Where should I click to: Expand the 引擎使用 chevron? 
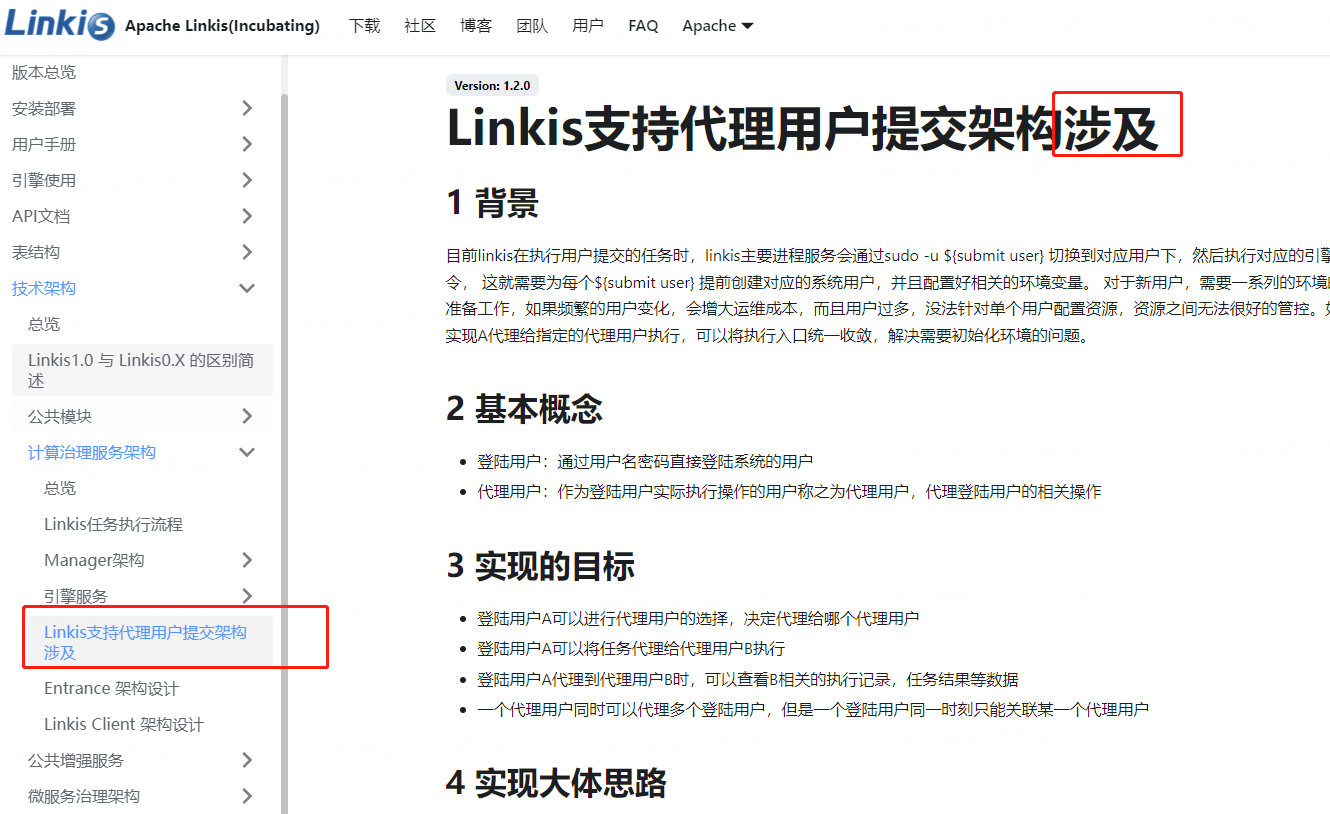(247, 180)
